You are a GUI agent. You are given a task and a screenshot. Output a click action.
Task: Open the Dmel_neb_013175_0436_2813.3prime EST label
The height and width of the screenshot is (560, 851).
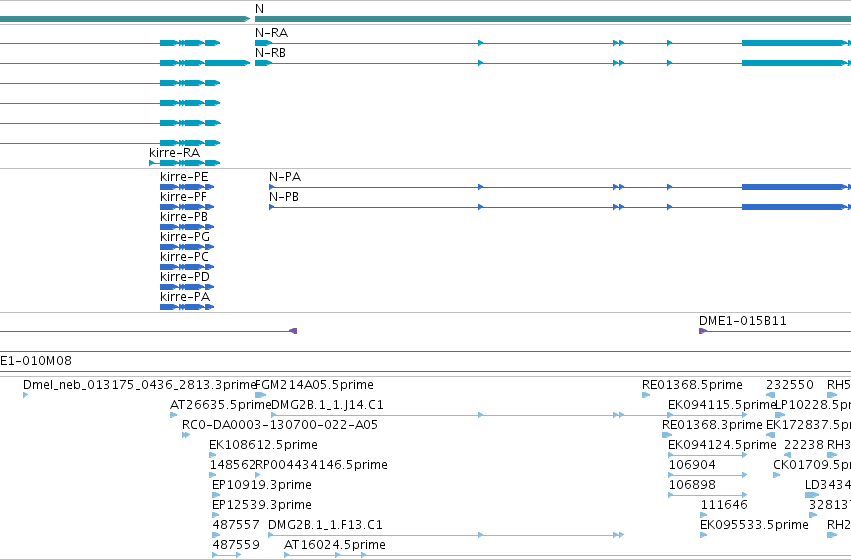pos(139,385)
